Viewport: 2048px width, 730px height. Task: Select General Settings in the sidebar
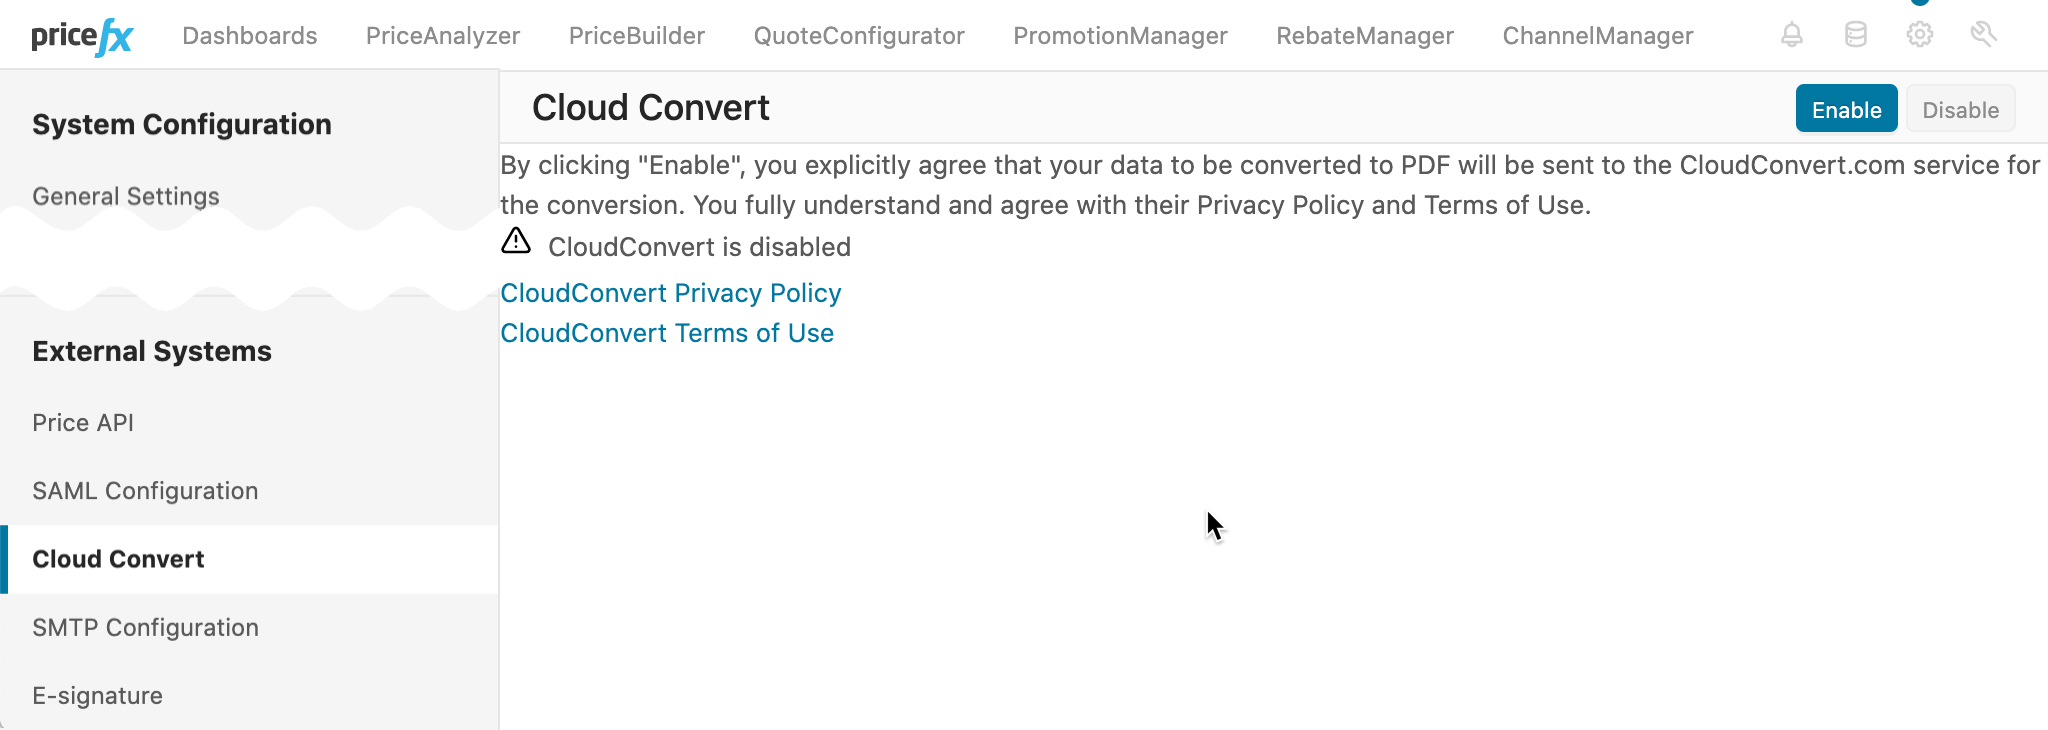click(125, 196)
